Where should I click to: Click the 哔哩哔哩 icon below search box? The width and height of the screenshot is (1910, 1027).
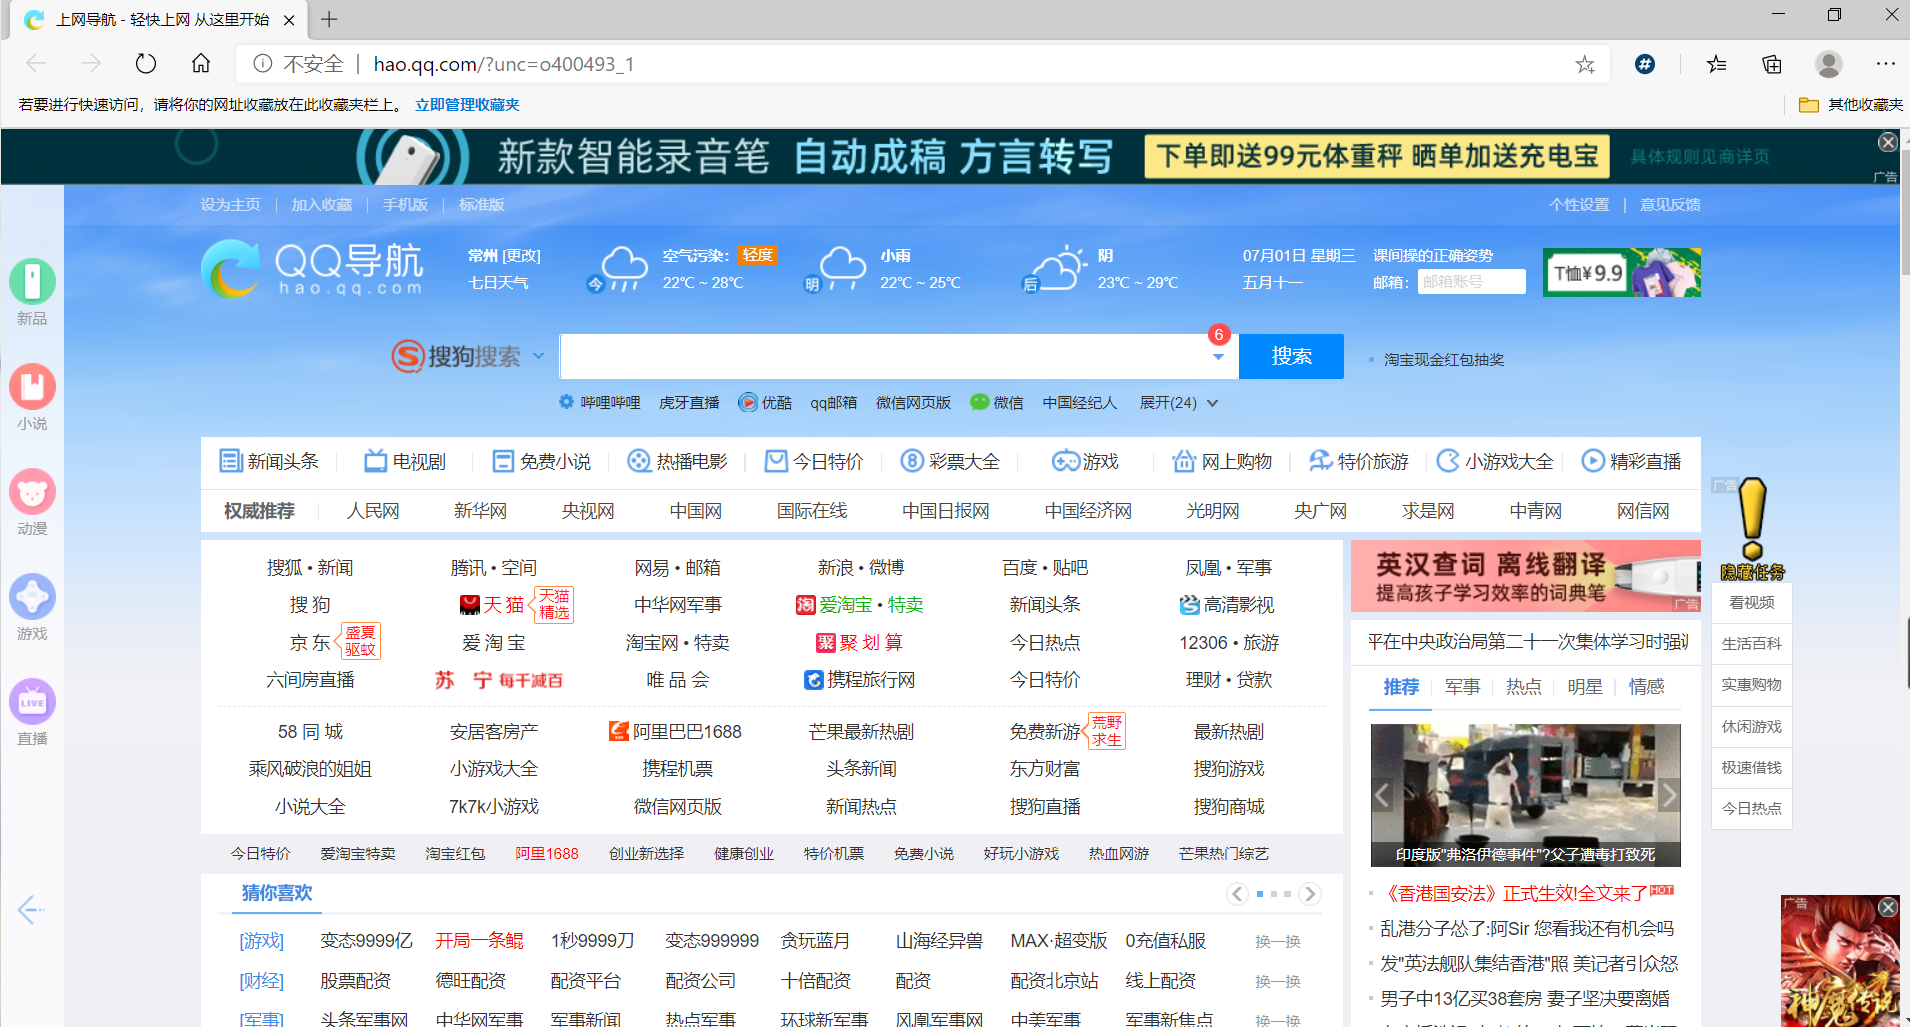pos(566,402)
